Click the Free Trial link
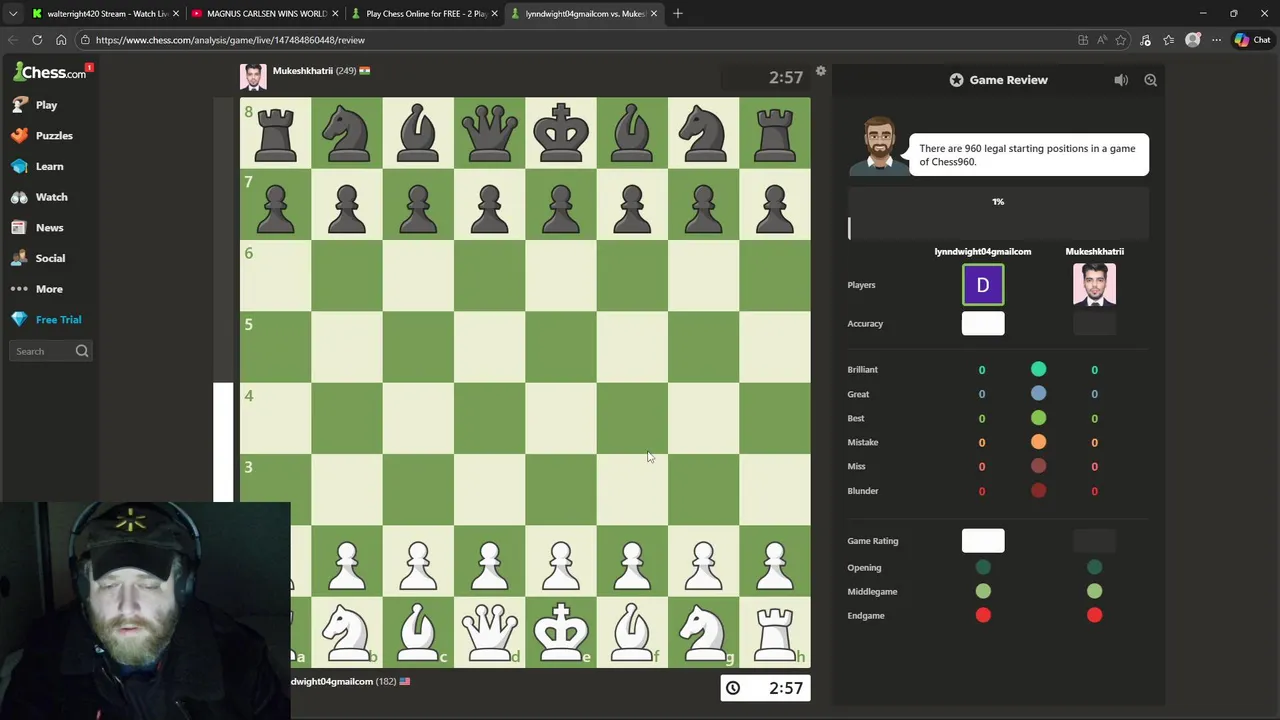 (x=47, y=320)
